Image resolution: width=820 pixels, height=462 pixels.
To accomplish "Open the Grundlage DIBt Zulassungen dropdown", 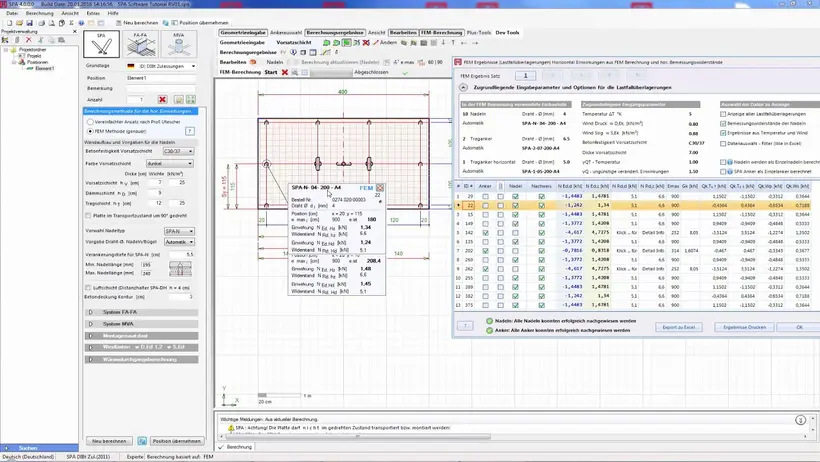I will pos(161,66).
